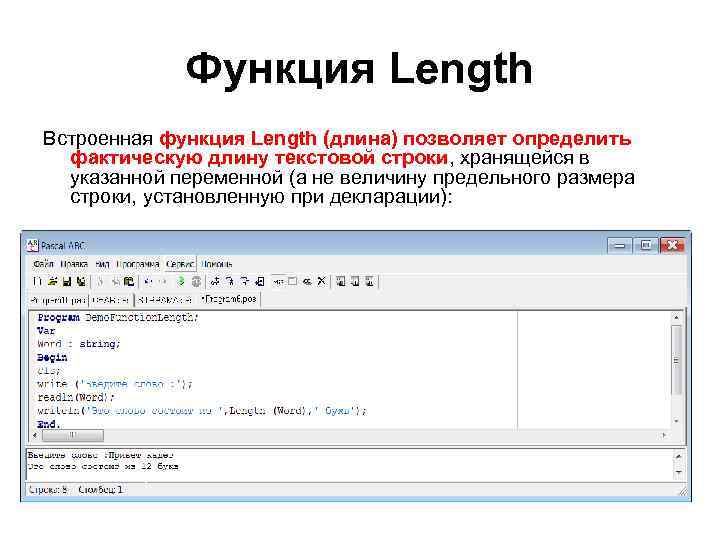Click the 'Строка' status bar entry
The width and height of the screenshot is (720, 540).
pyautogui.click(x=48, y=490)
